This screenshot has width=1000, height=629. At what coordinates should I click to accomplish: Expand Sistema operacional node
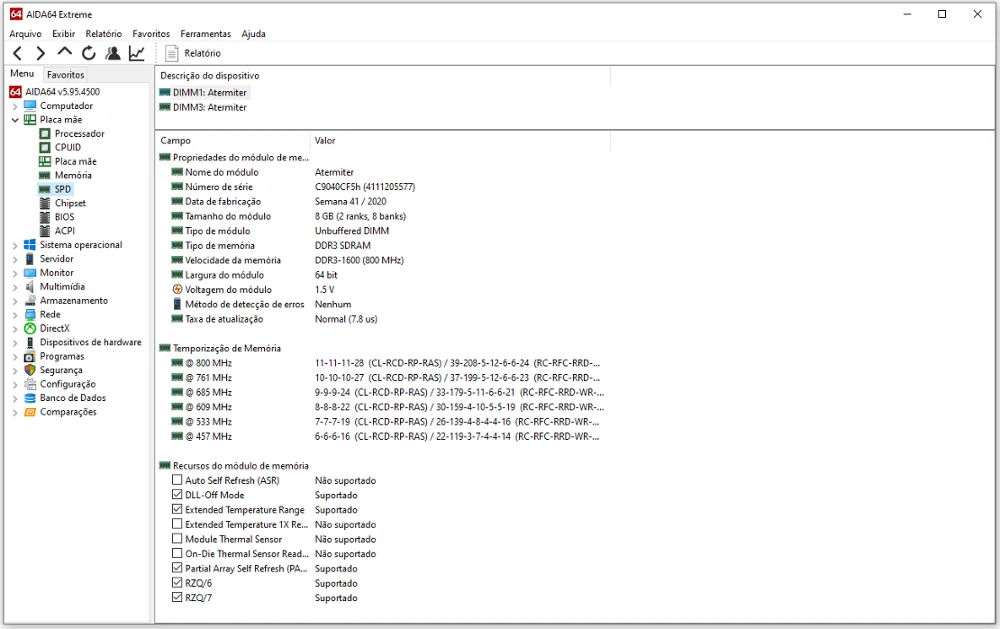point(15,246)
